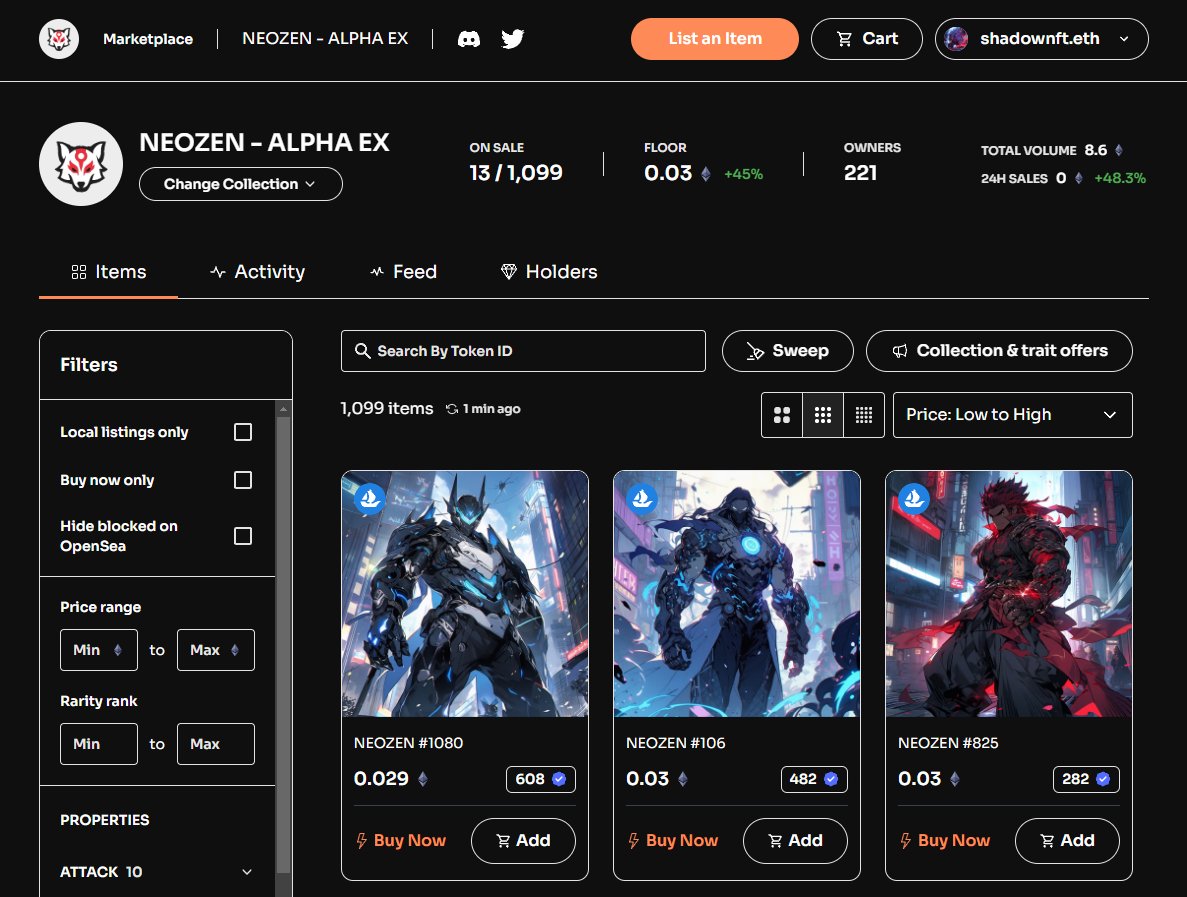Click the shadownft.eth profile avatar
Viewport: 1187px width, 897px height.
tap(956, 39)
